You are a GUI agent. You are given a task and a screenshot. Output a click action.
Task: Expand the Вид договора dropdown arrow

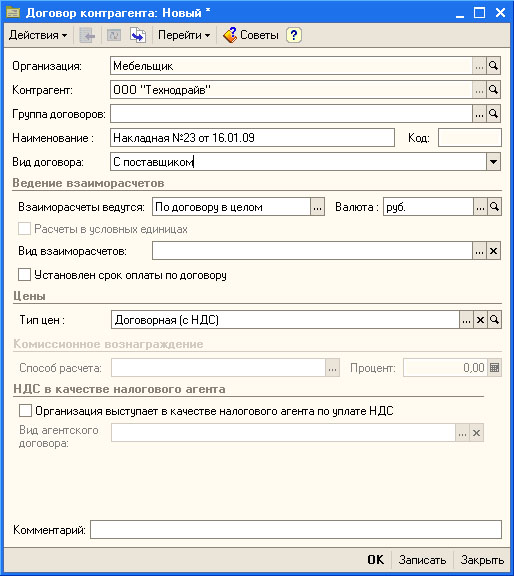493,162
